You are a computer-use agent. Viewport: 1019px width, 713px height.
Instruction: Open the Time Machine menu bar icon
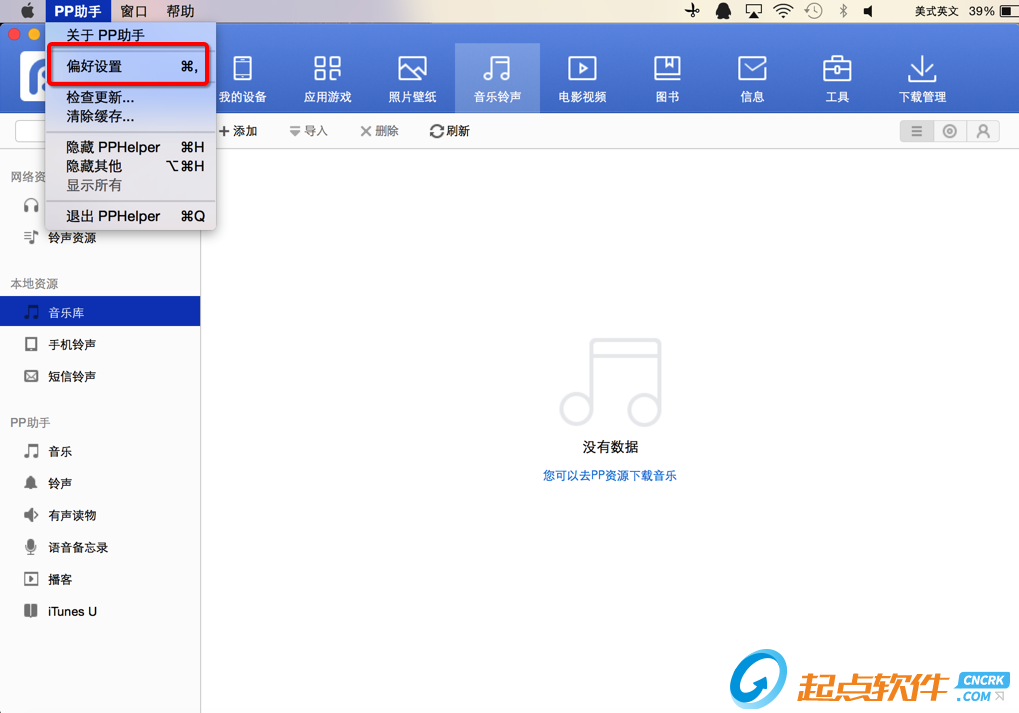click(x=814, y=11)
